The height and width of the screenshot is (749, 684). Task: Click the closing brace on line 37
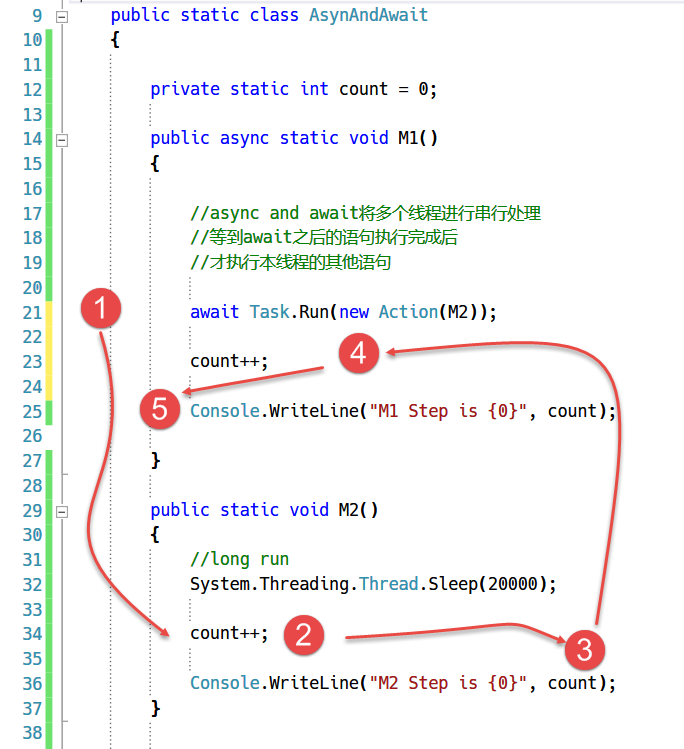click(x=155, y=708)
